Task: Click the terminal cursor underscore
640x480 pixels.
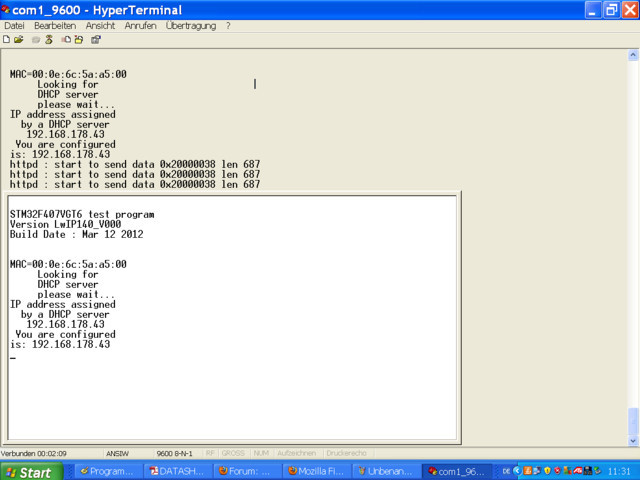Action: point(13,358)
